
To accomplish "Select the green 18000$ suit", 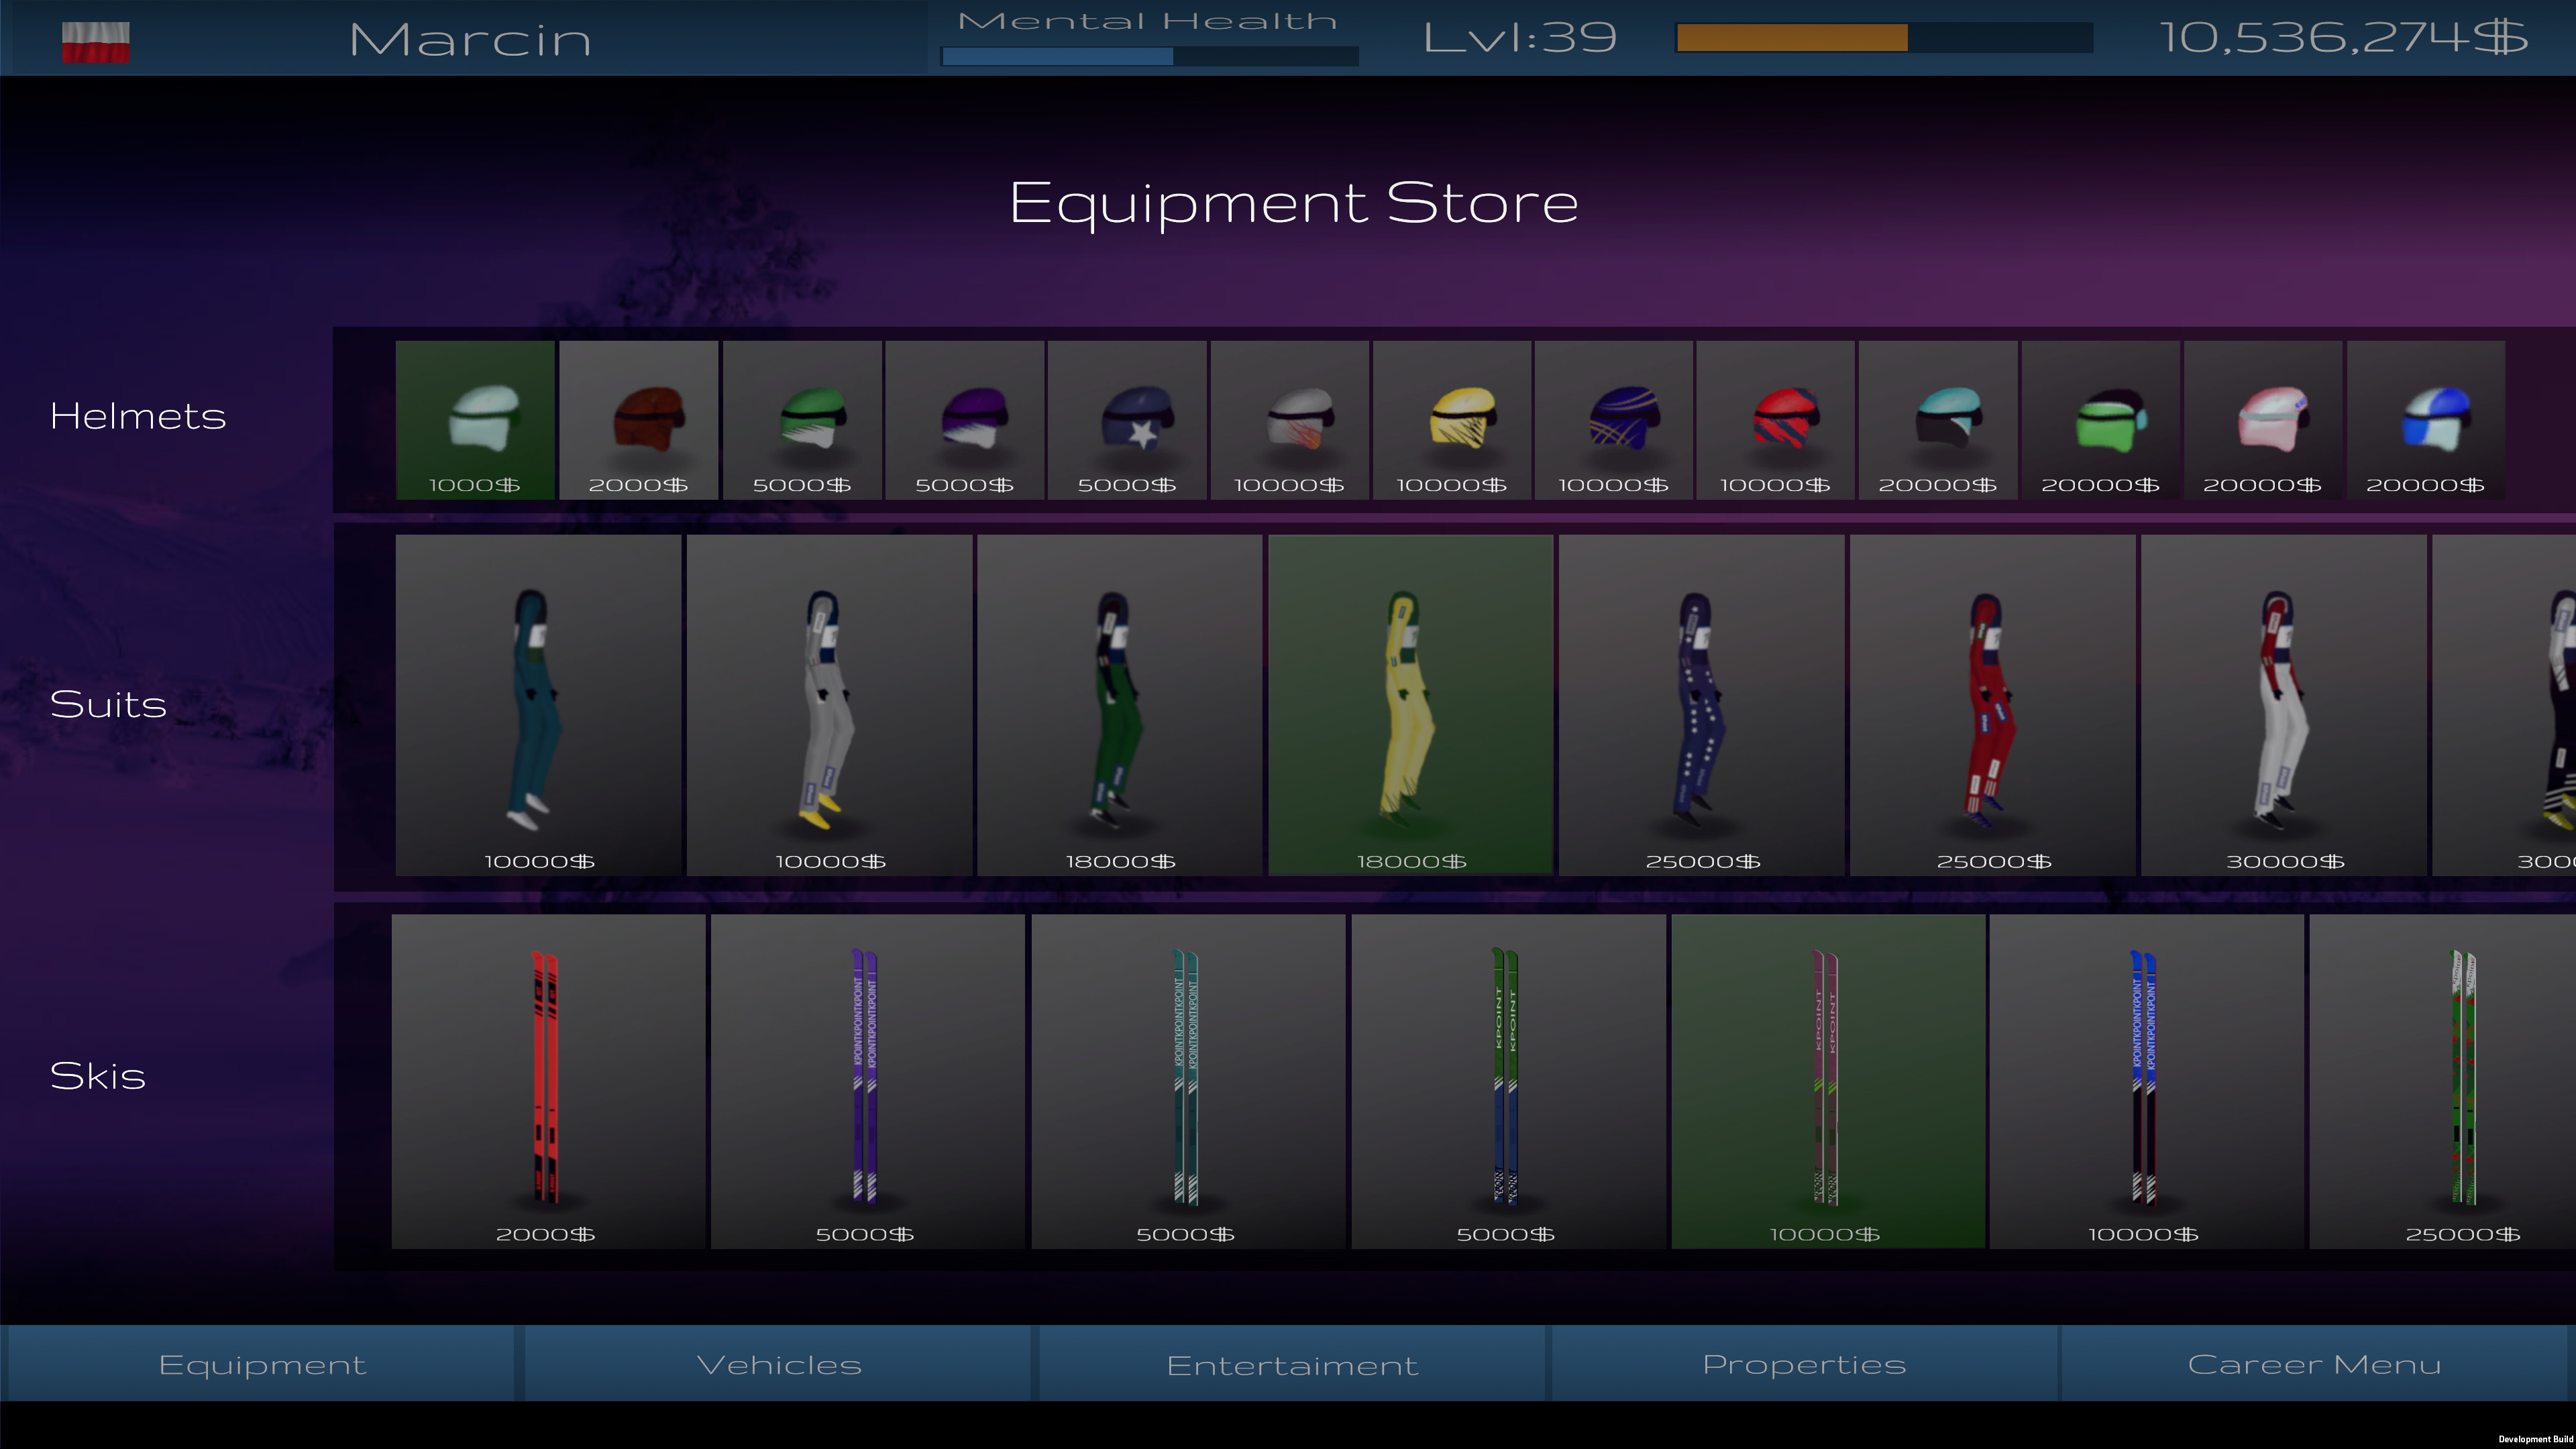I will tap(1119, 700).
